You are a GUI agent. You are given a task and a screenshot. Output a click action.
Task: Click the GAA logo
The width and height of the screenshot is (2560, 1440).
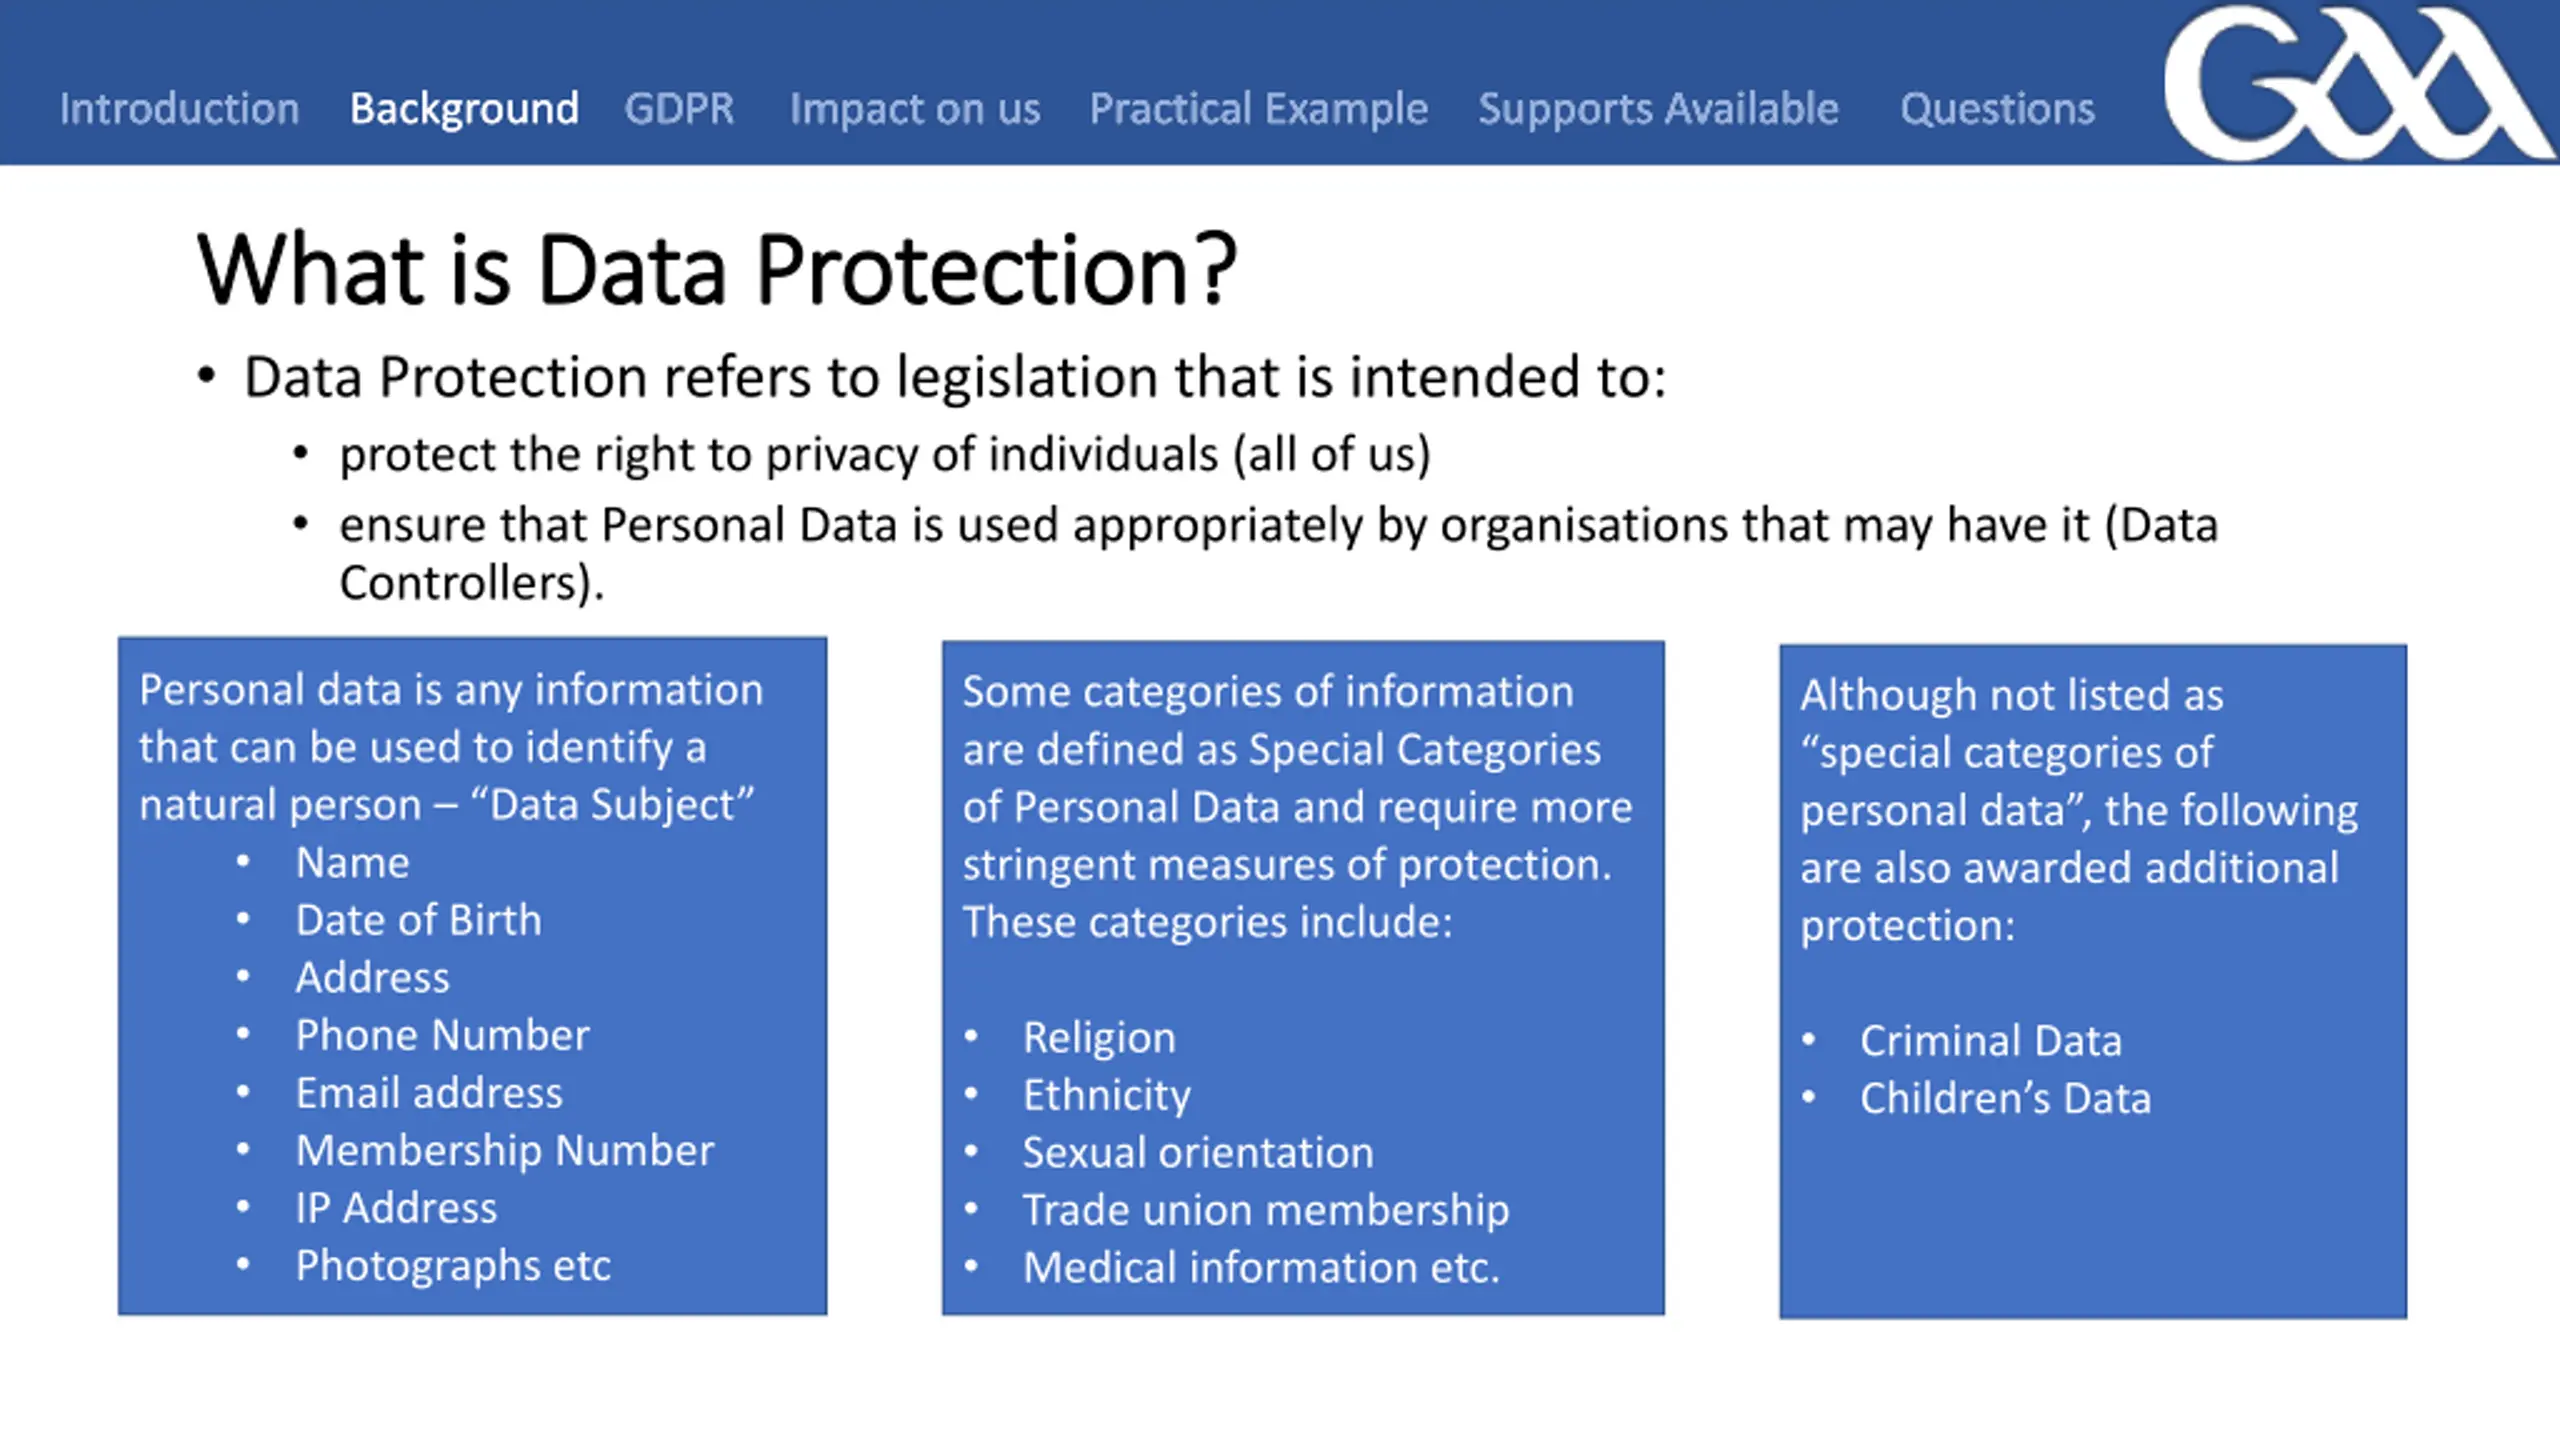tap(2358, 82)
